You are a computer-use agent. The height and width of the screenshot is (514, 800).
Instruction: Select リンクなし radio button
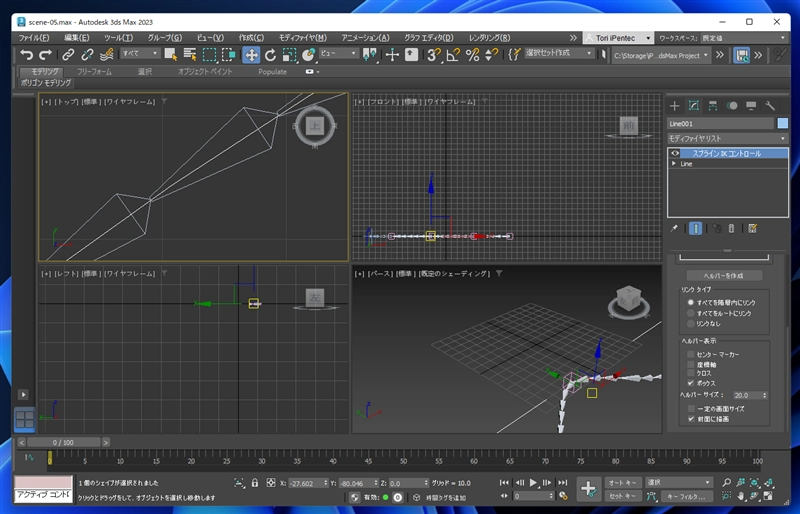[691, 324]
